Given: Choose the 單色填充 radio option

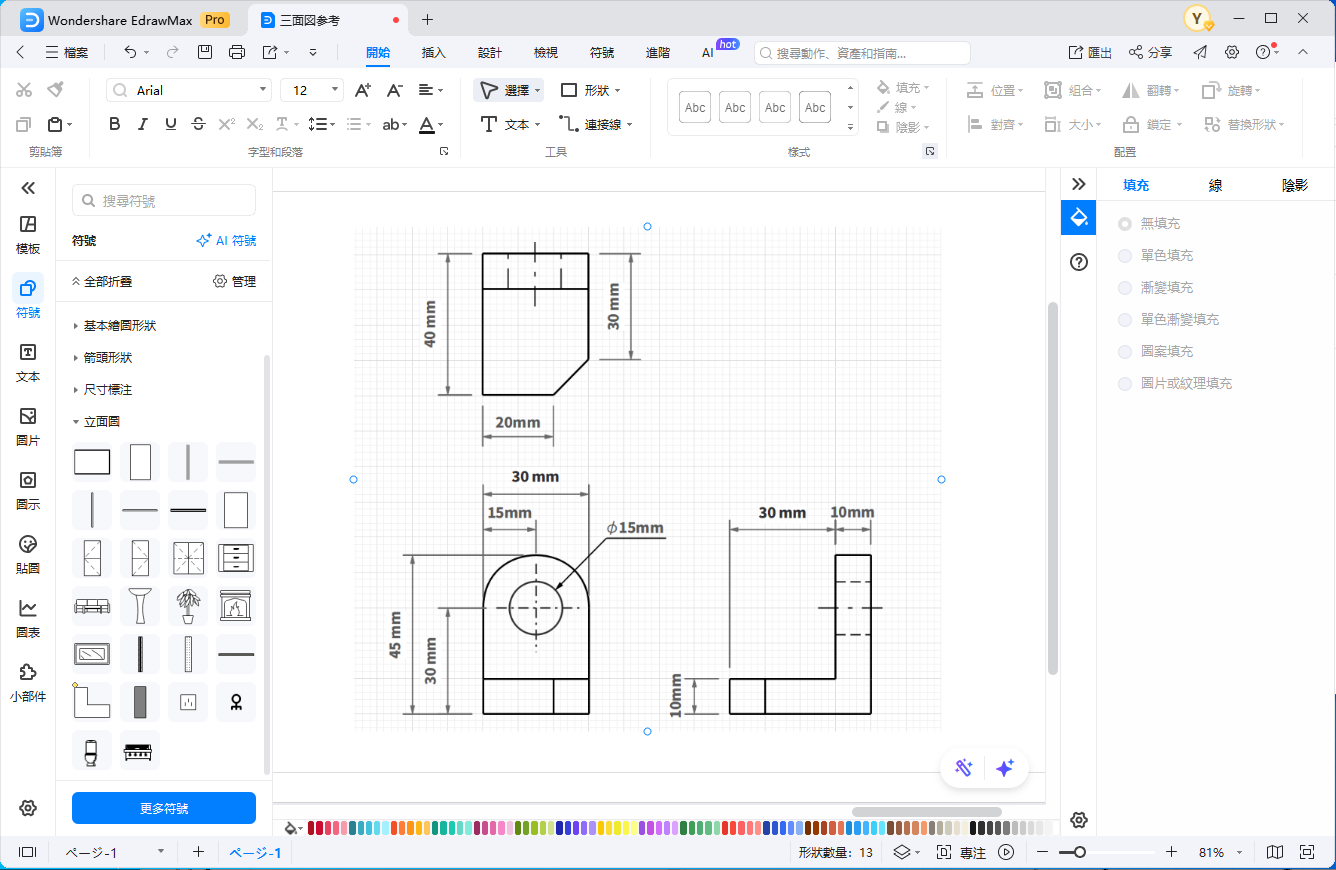Looking at the screenshot, I should [1125, 256].
